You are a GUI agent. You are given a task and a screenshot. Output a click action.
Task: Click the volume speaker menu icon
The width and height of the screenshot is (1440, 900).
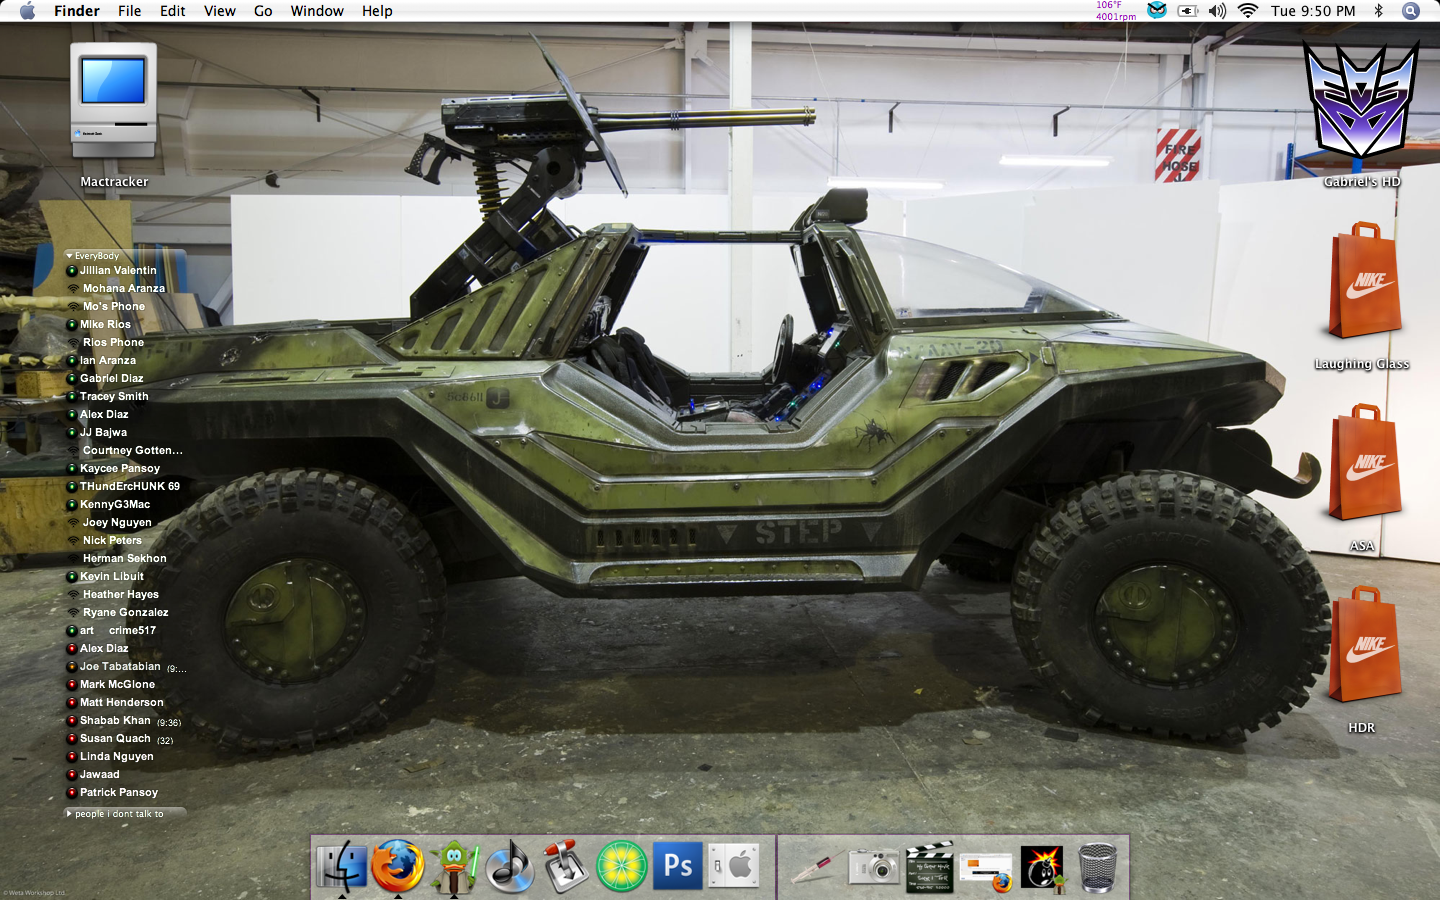point(1217,11)
